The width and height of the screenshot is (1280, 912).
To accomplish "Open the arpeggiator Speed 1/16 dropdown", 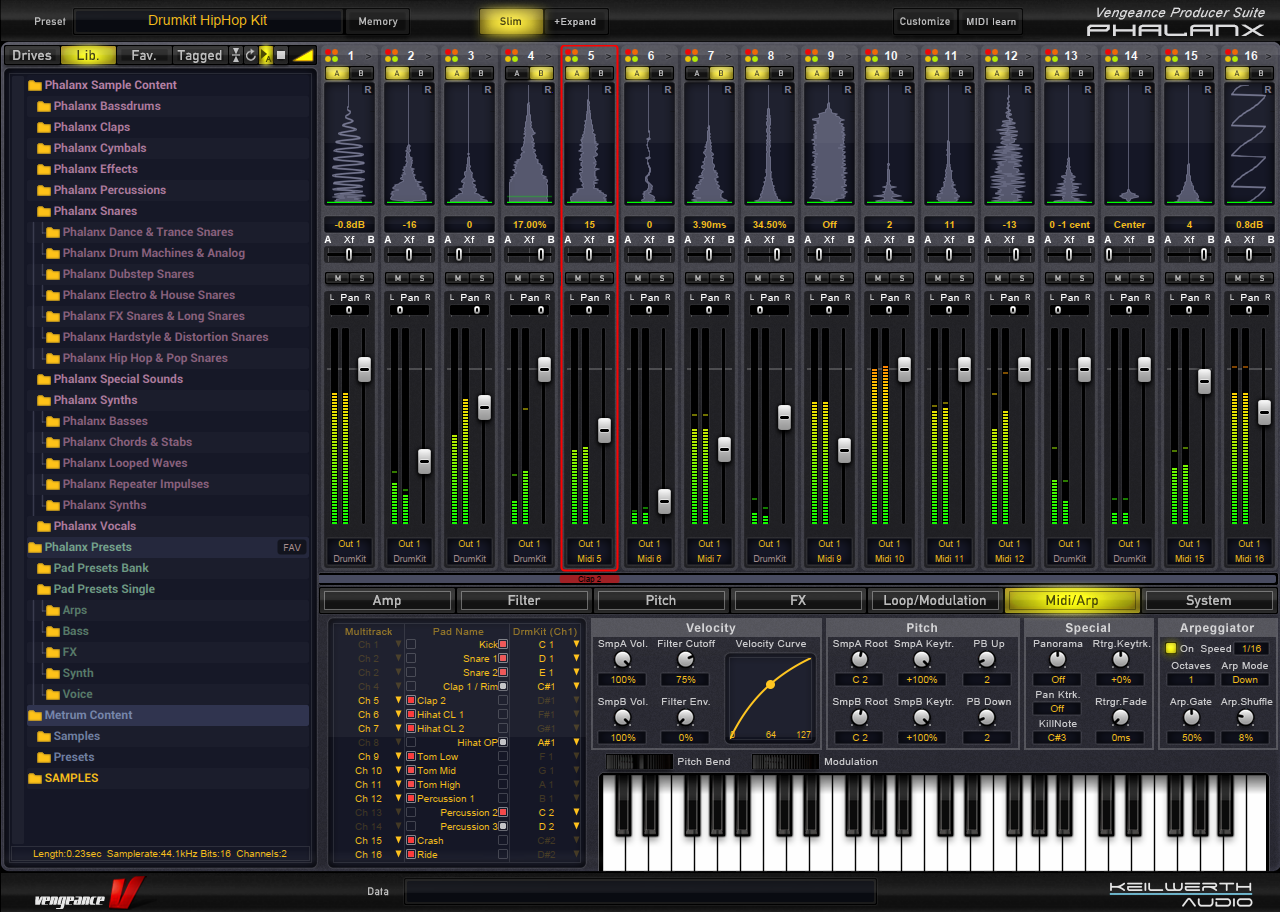I will (1251, 648).
